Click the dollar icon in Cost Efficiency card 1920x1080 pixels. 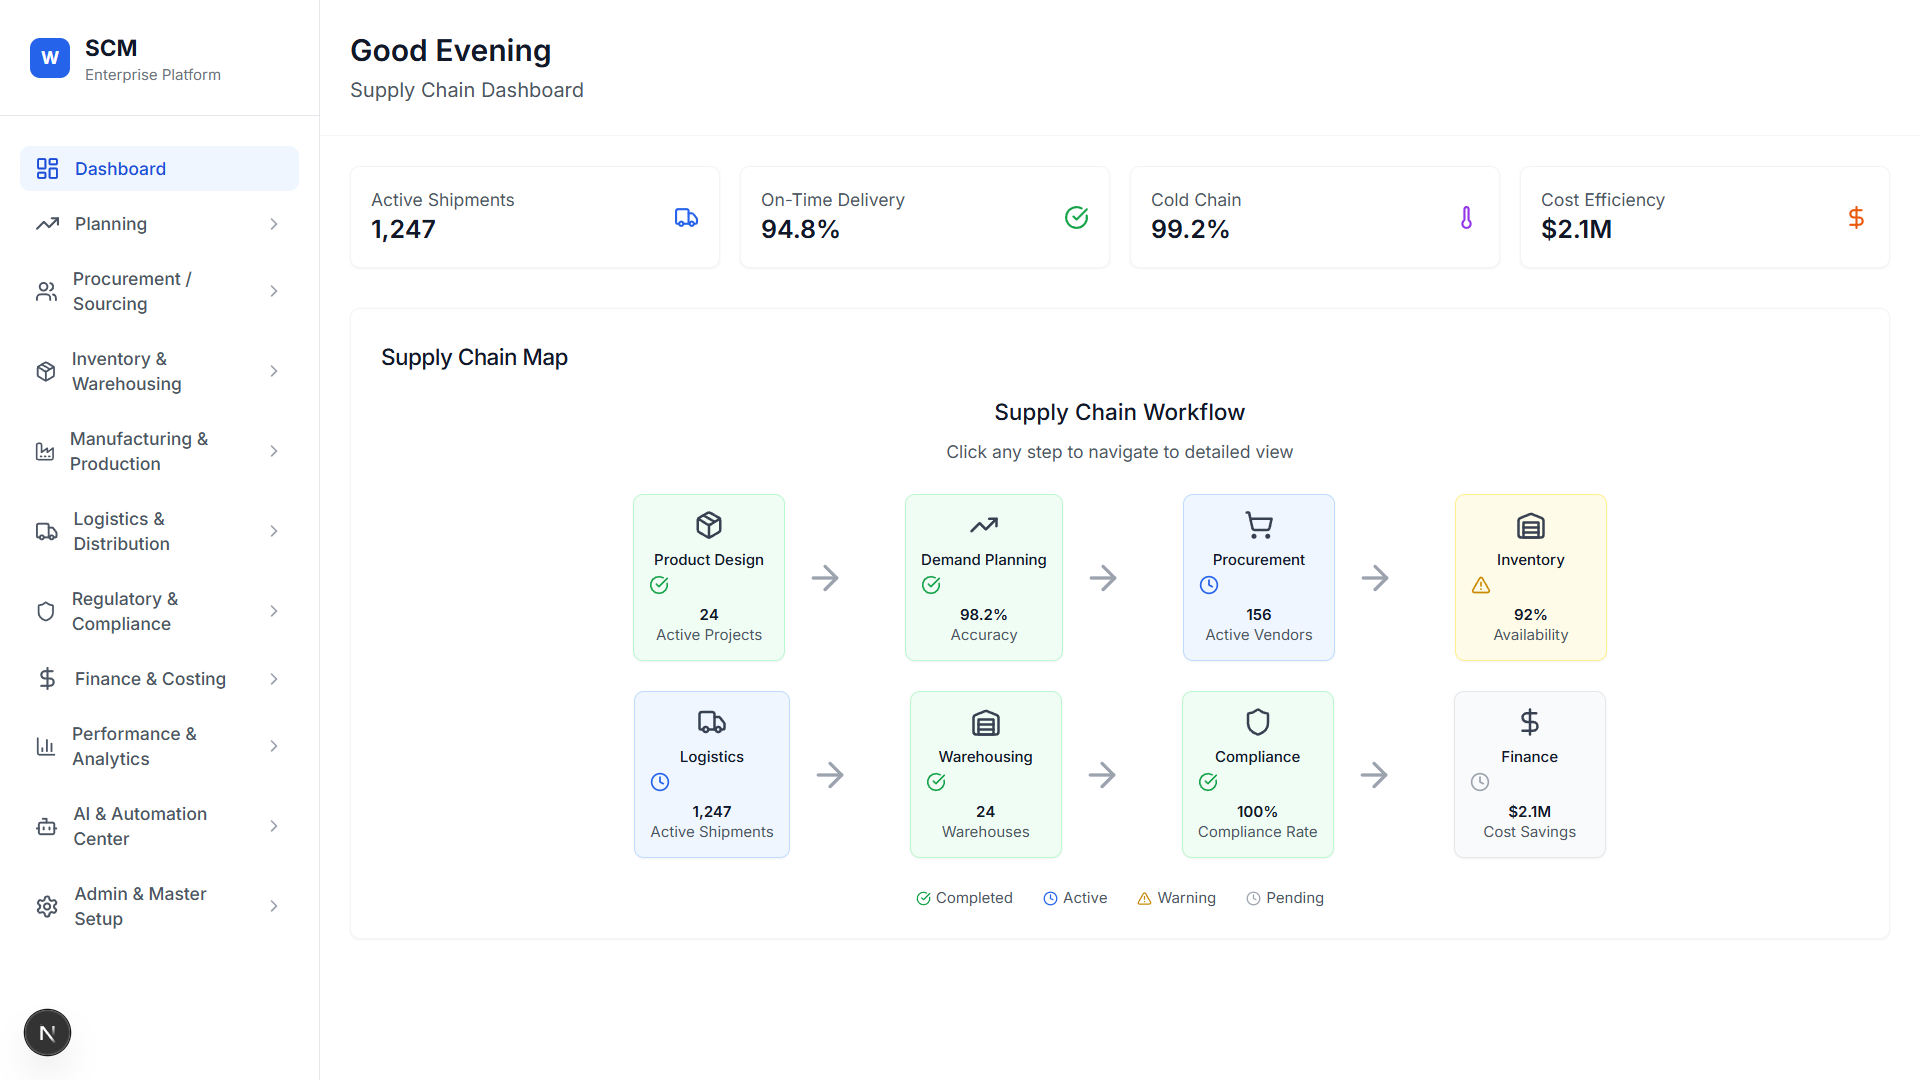[1856, 218]
